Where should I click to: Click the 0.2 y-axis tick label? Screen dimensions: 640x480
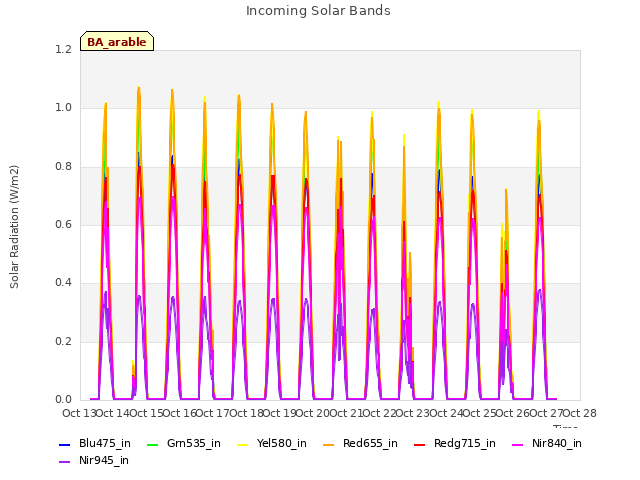pyautogui.click(x=64, y=341)
